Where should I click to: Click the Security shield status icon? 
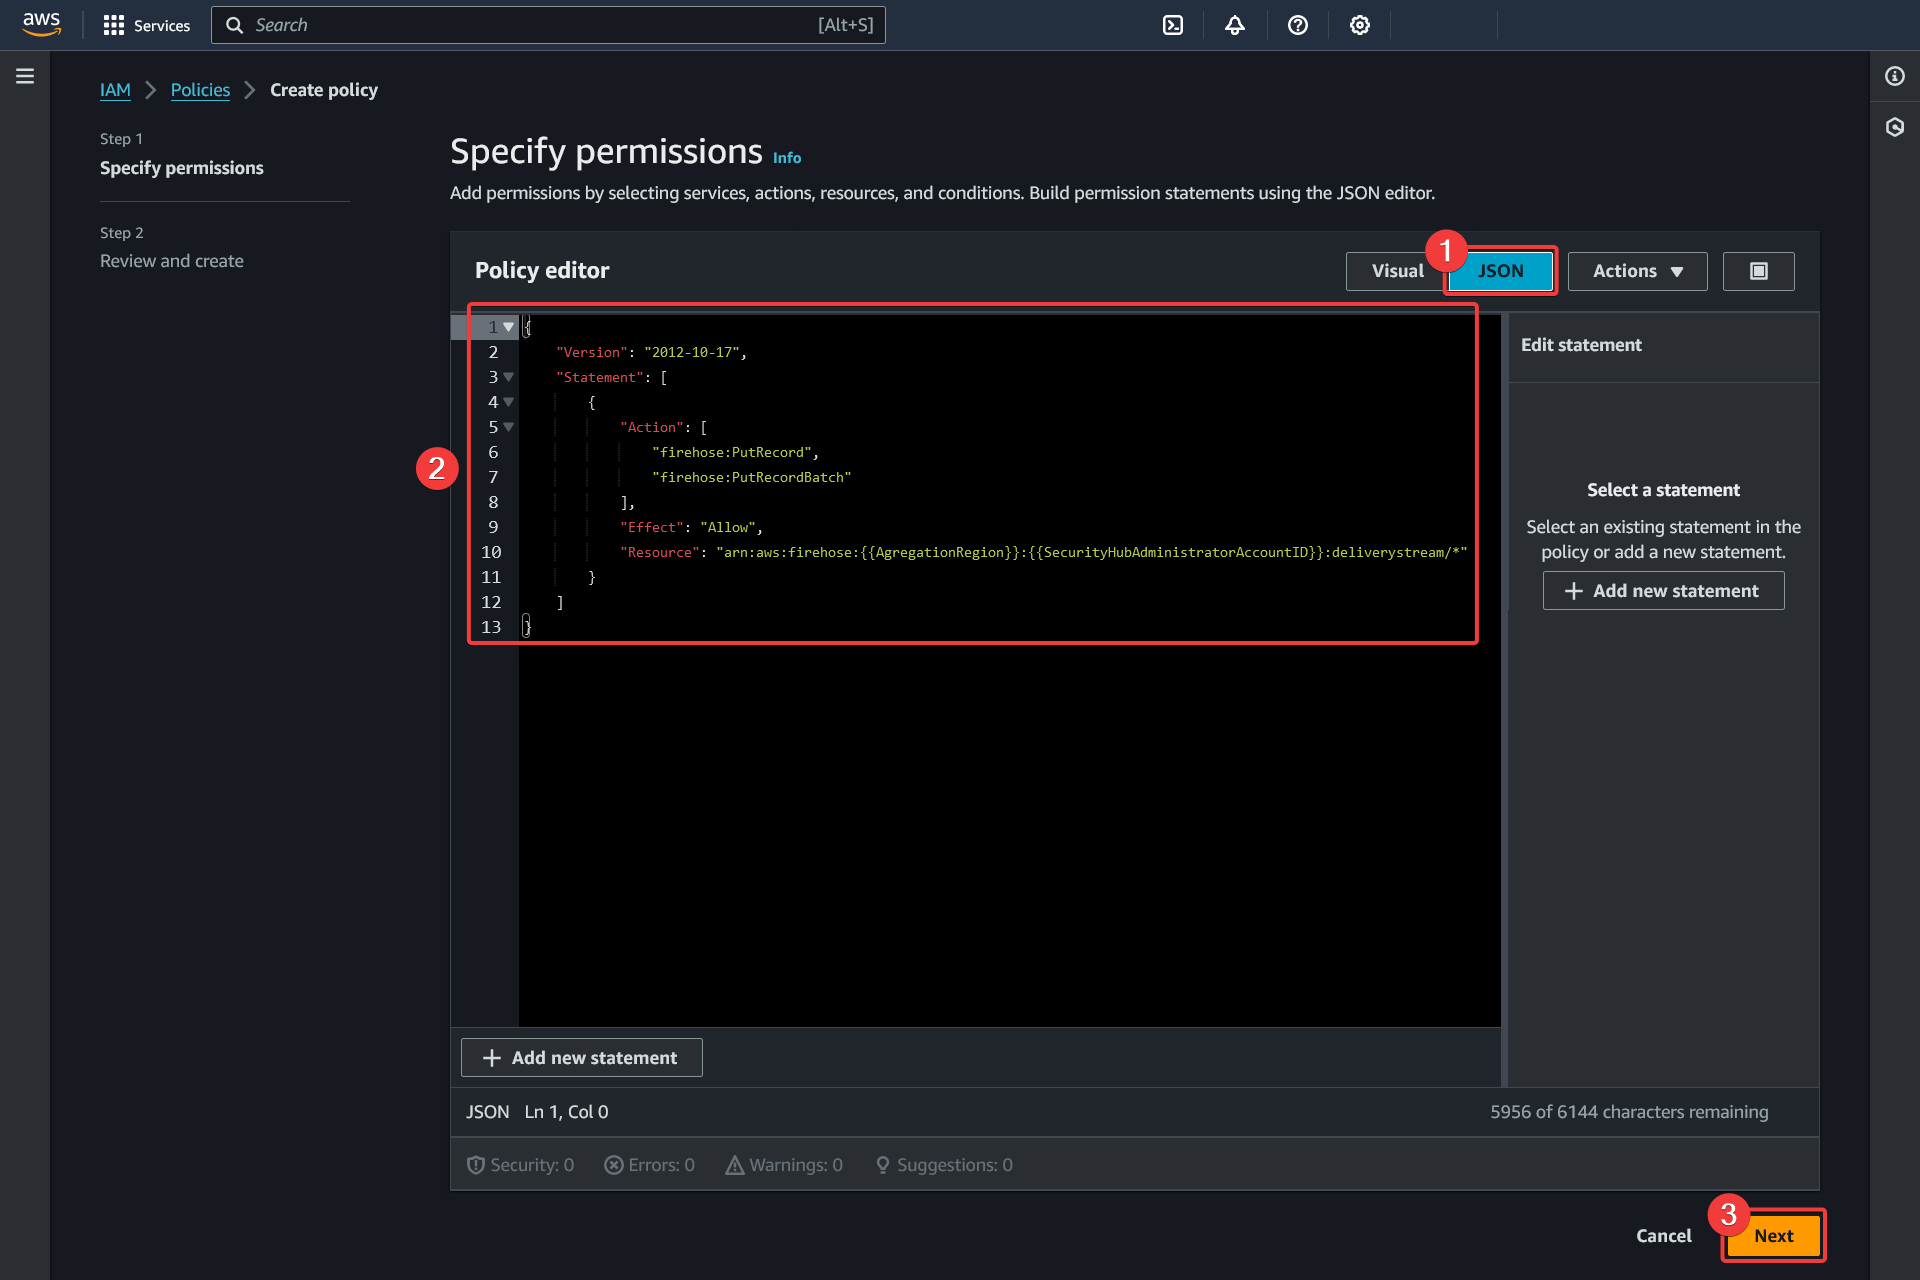click(x=476, y=1165)
